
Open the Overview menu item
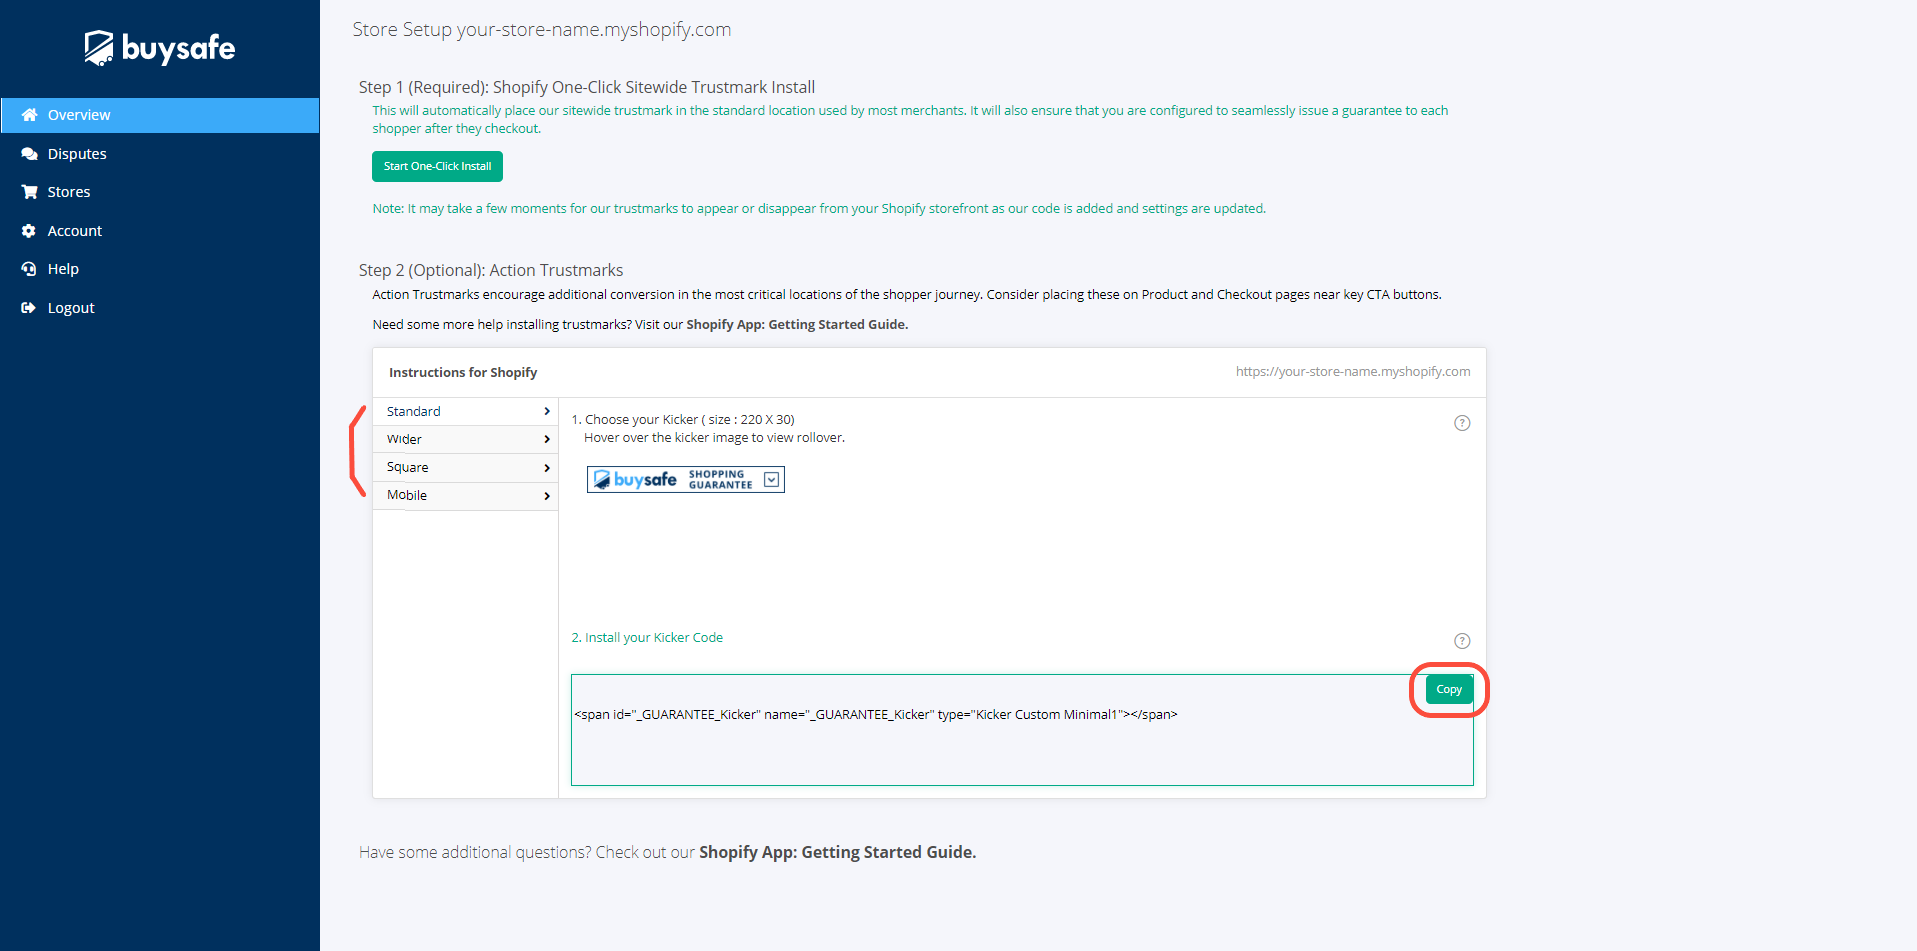tap(160, 115)
